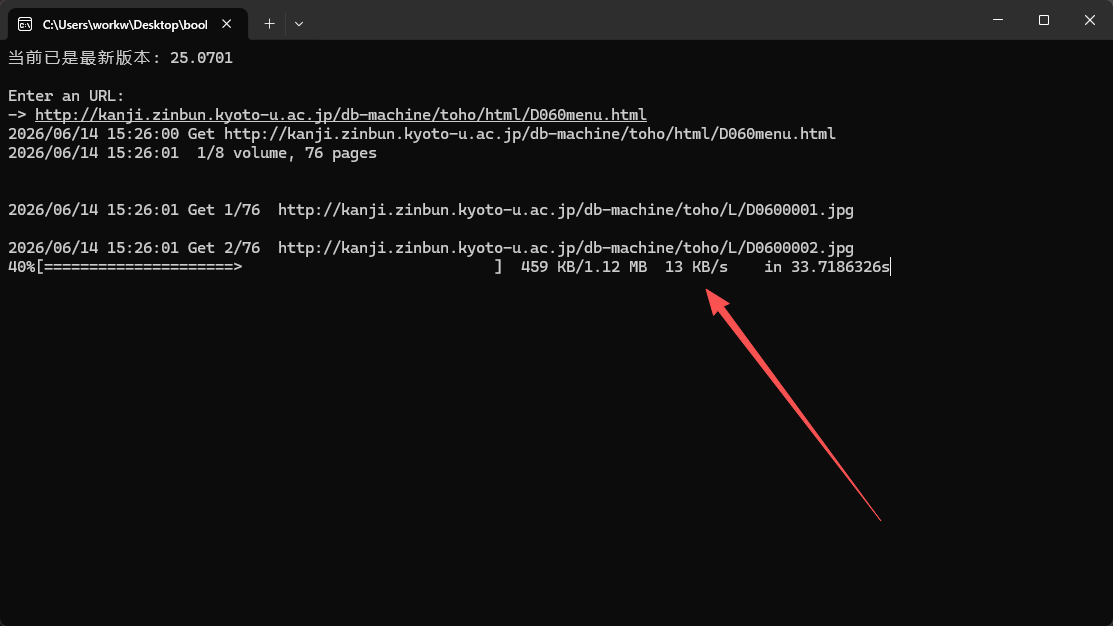
Task: Click the '13 KB/s' speed value
Action: [696, 267]
